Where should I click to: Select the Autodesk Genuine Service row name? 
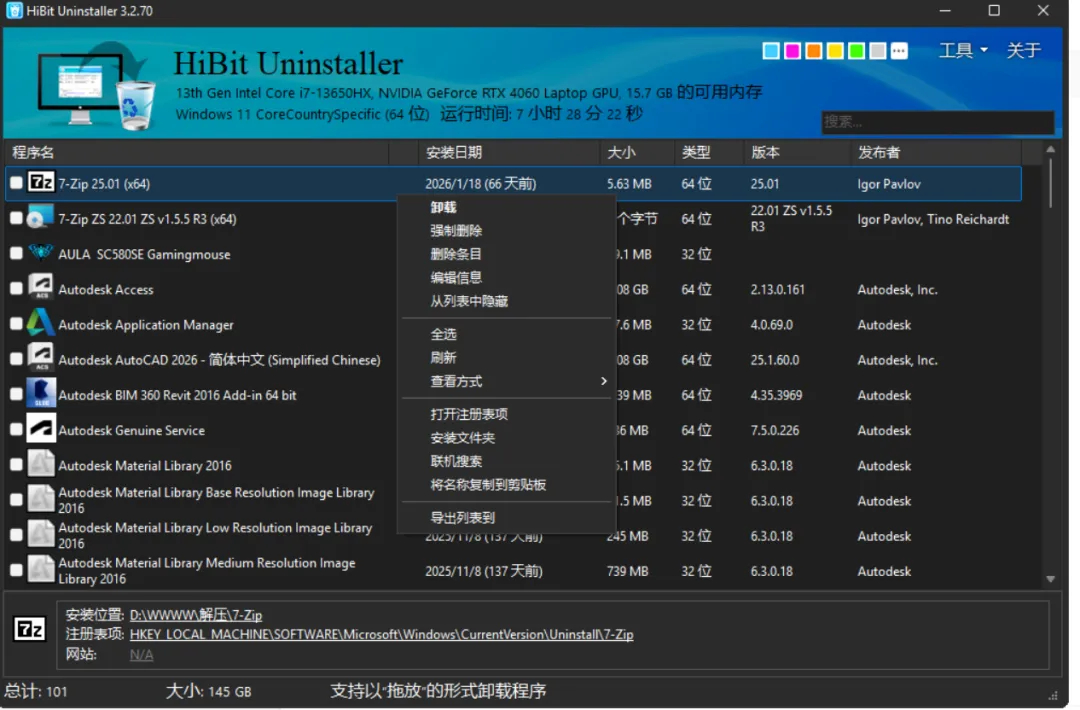pyautogui.click(x=132, y=430)
